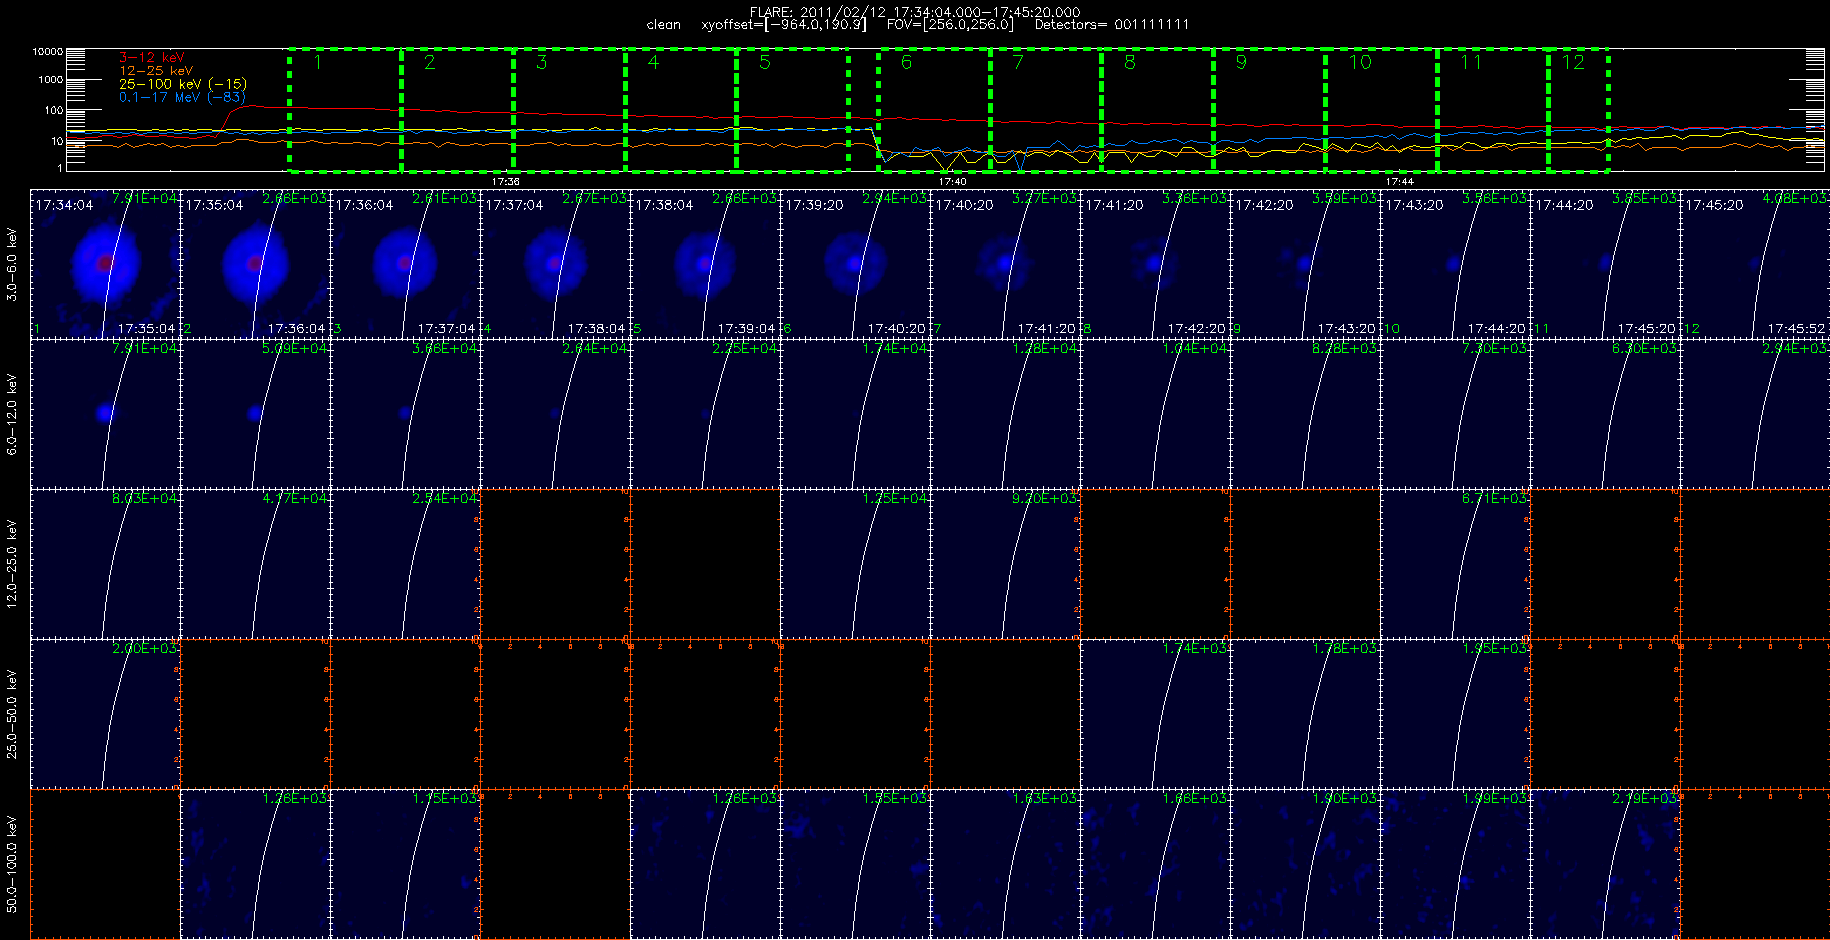Viewport: 1830px width, 940px height.
Task: Click the 9.20E+03 peak value label
Action: [1045, 498]
